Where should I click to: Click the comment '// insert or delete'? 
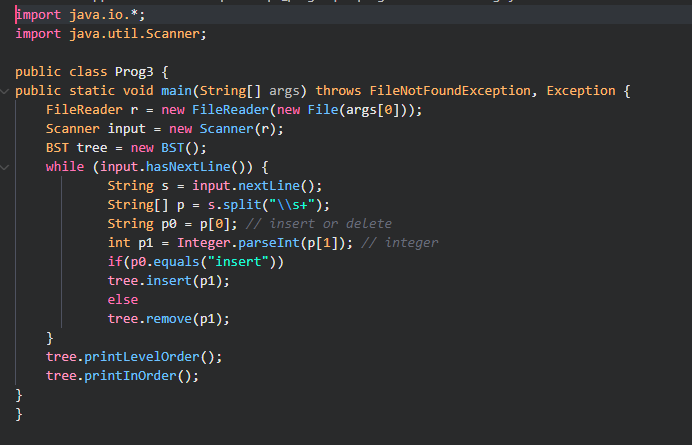(x=319, y=223)
